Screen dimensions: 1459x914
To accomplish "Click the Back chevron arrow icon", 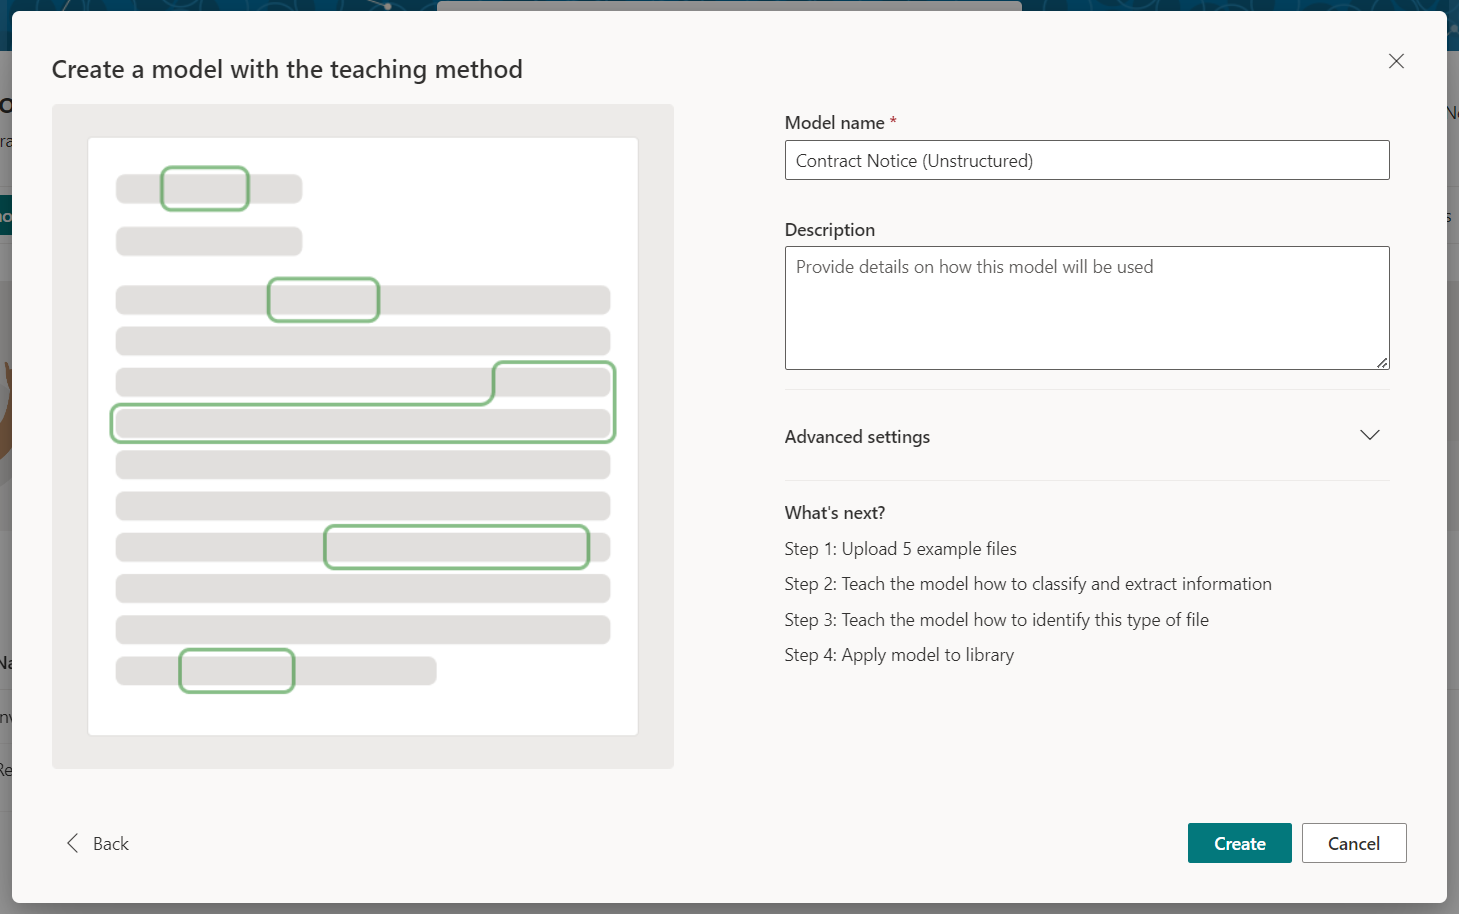I will click(x=72, y=843).
